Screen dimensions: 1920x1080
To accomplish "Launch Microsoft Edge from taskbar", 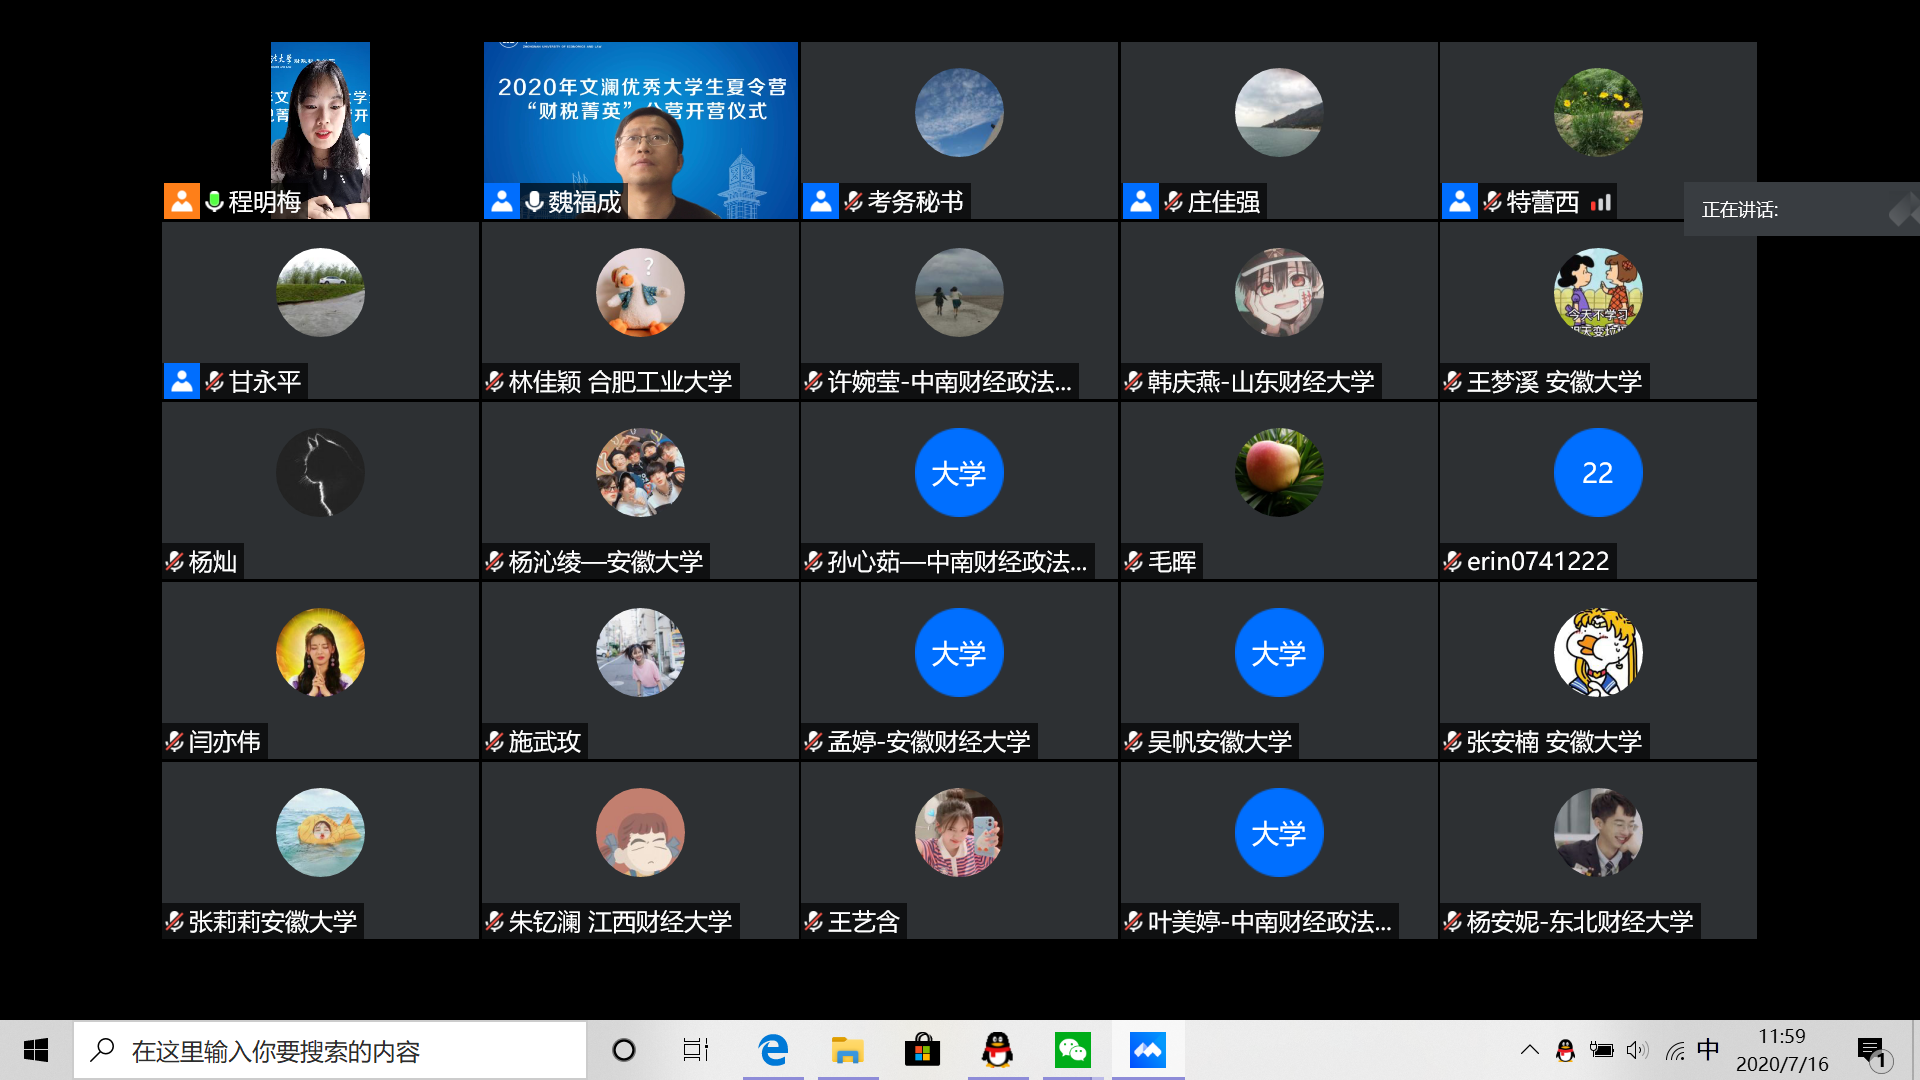I will click(x=772, y=1050).
